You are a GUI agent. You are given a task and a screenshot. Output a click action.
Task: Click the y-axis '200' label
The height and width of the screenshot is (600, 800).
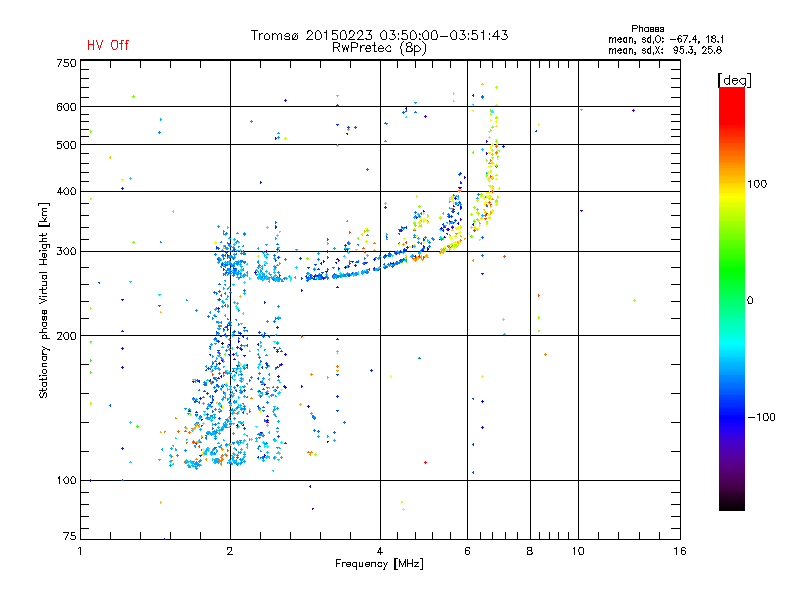tap(66, 336)
